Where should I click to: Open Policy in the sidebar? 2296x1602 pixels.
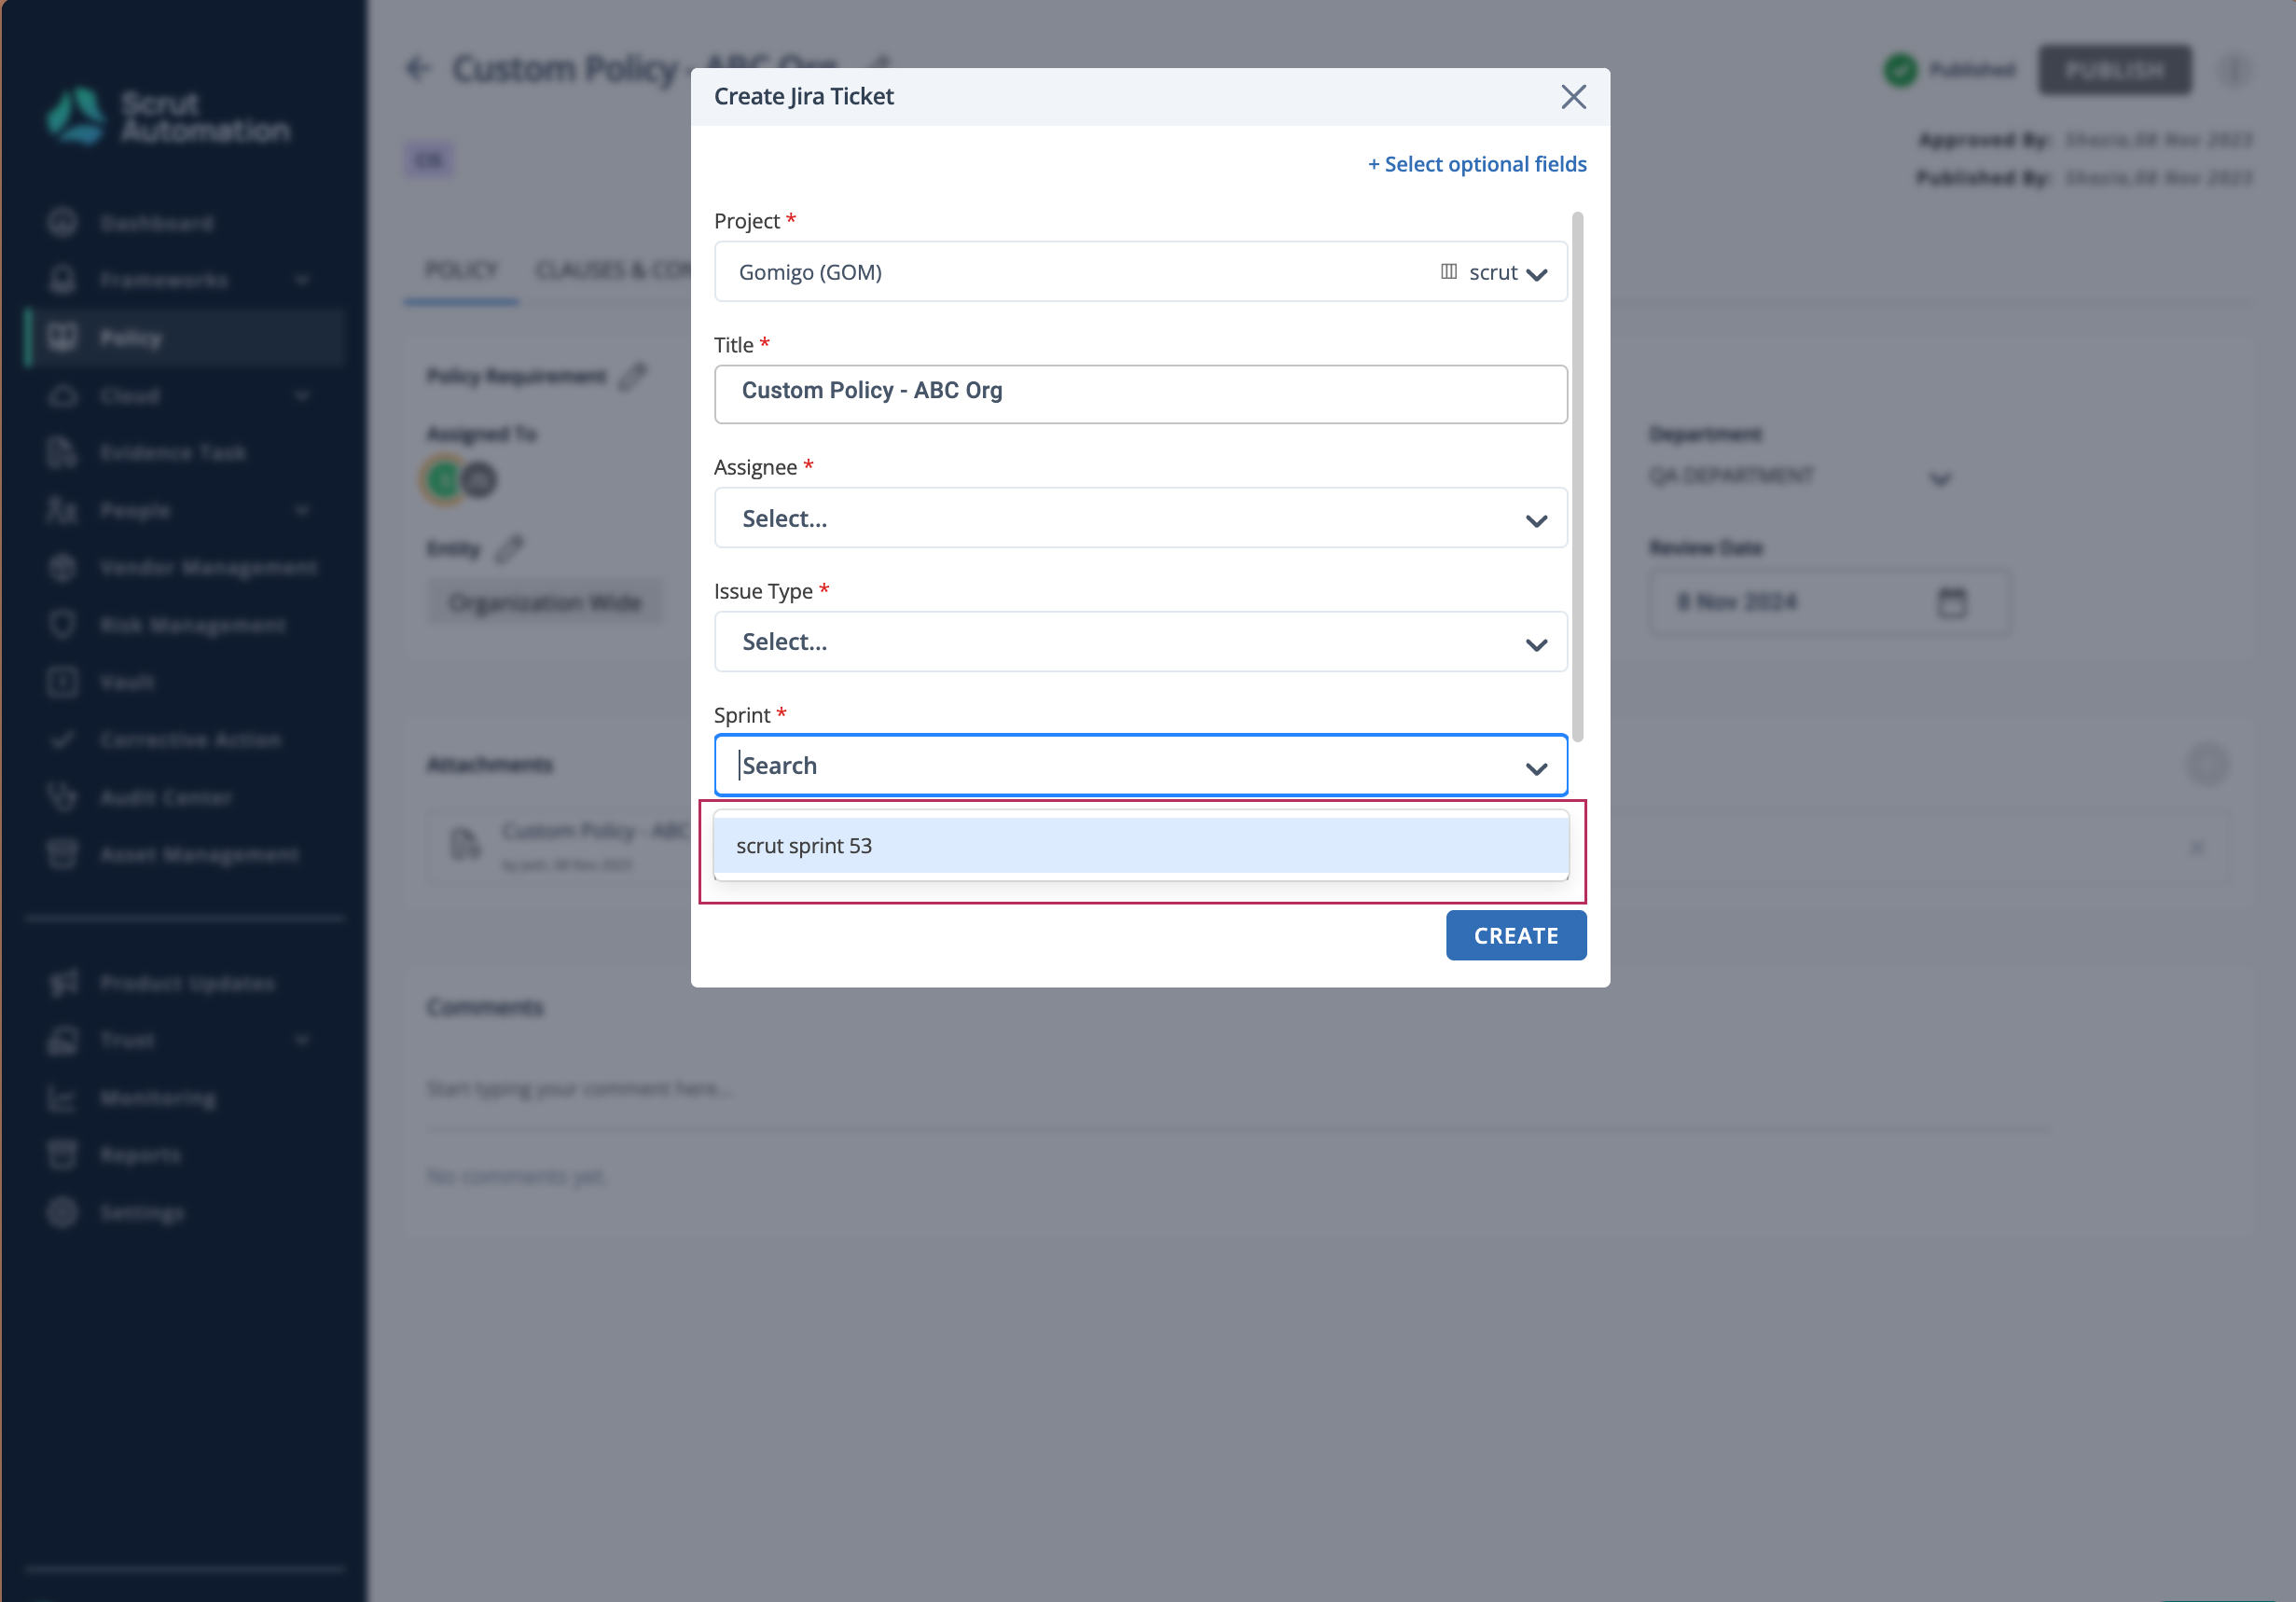tap(184, 338)
